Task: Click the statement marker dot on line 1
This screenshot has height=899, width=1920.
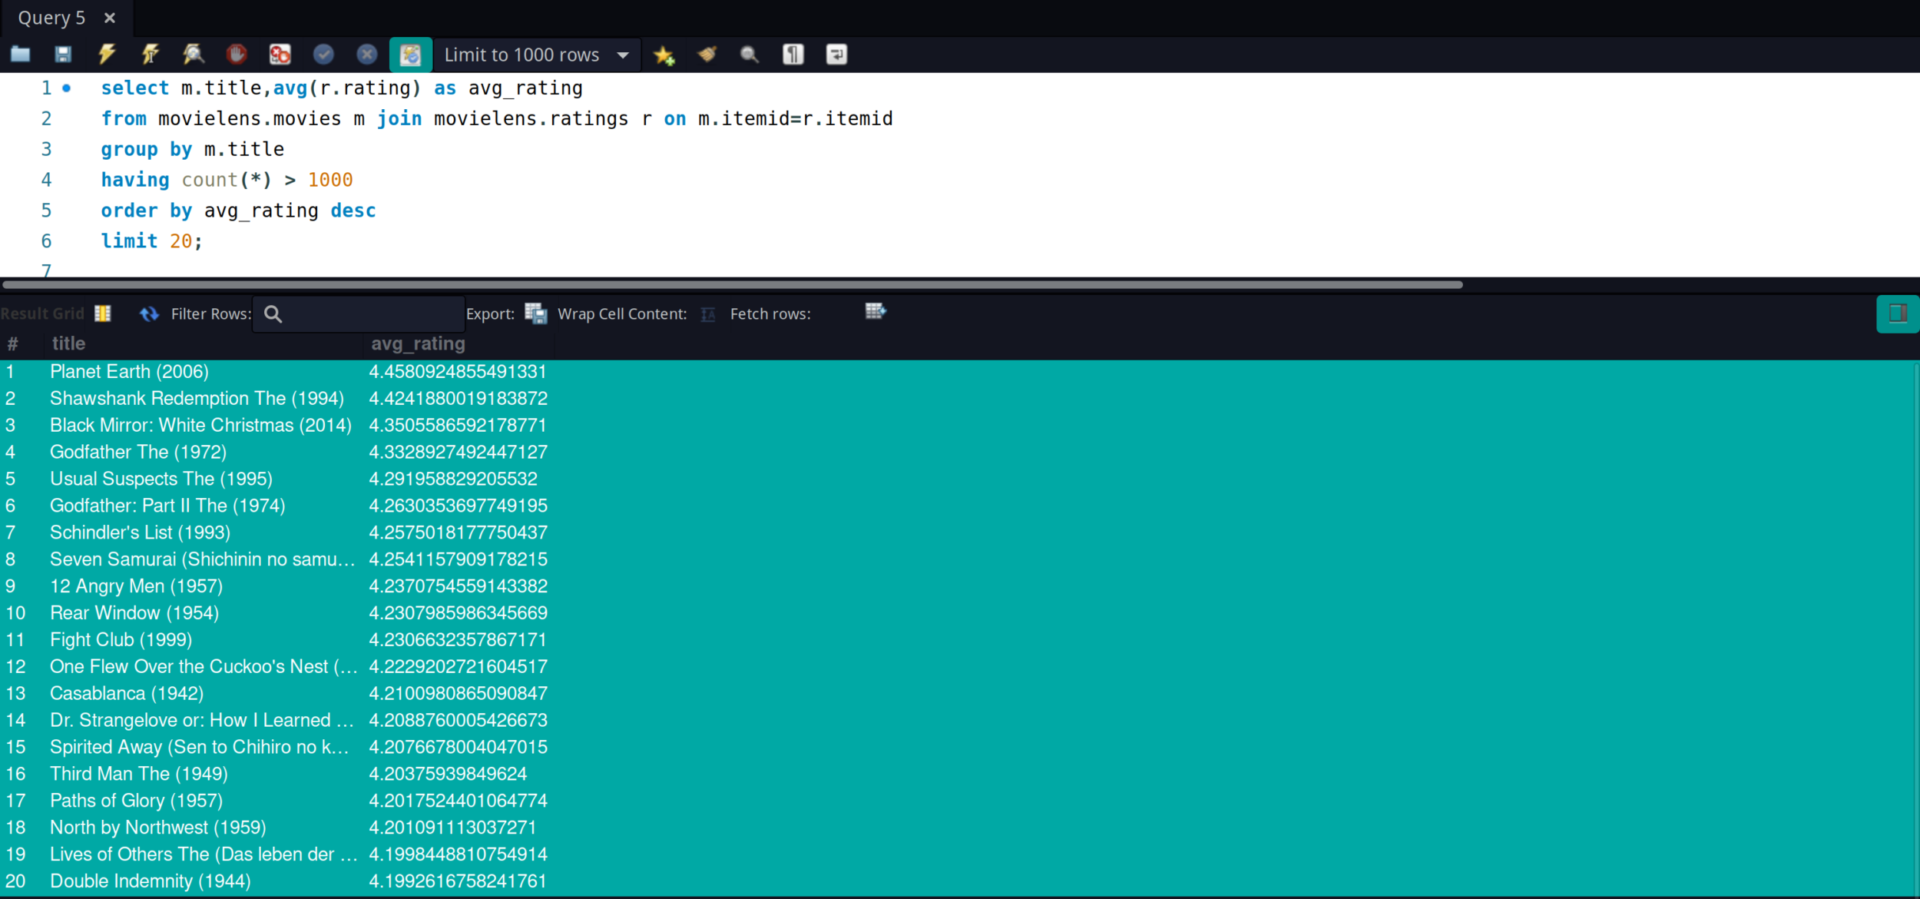Action: (67, 88)
